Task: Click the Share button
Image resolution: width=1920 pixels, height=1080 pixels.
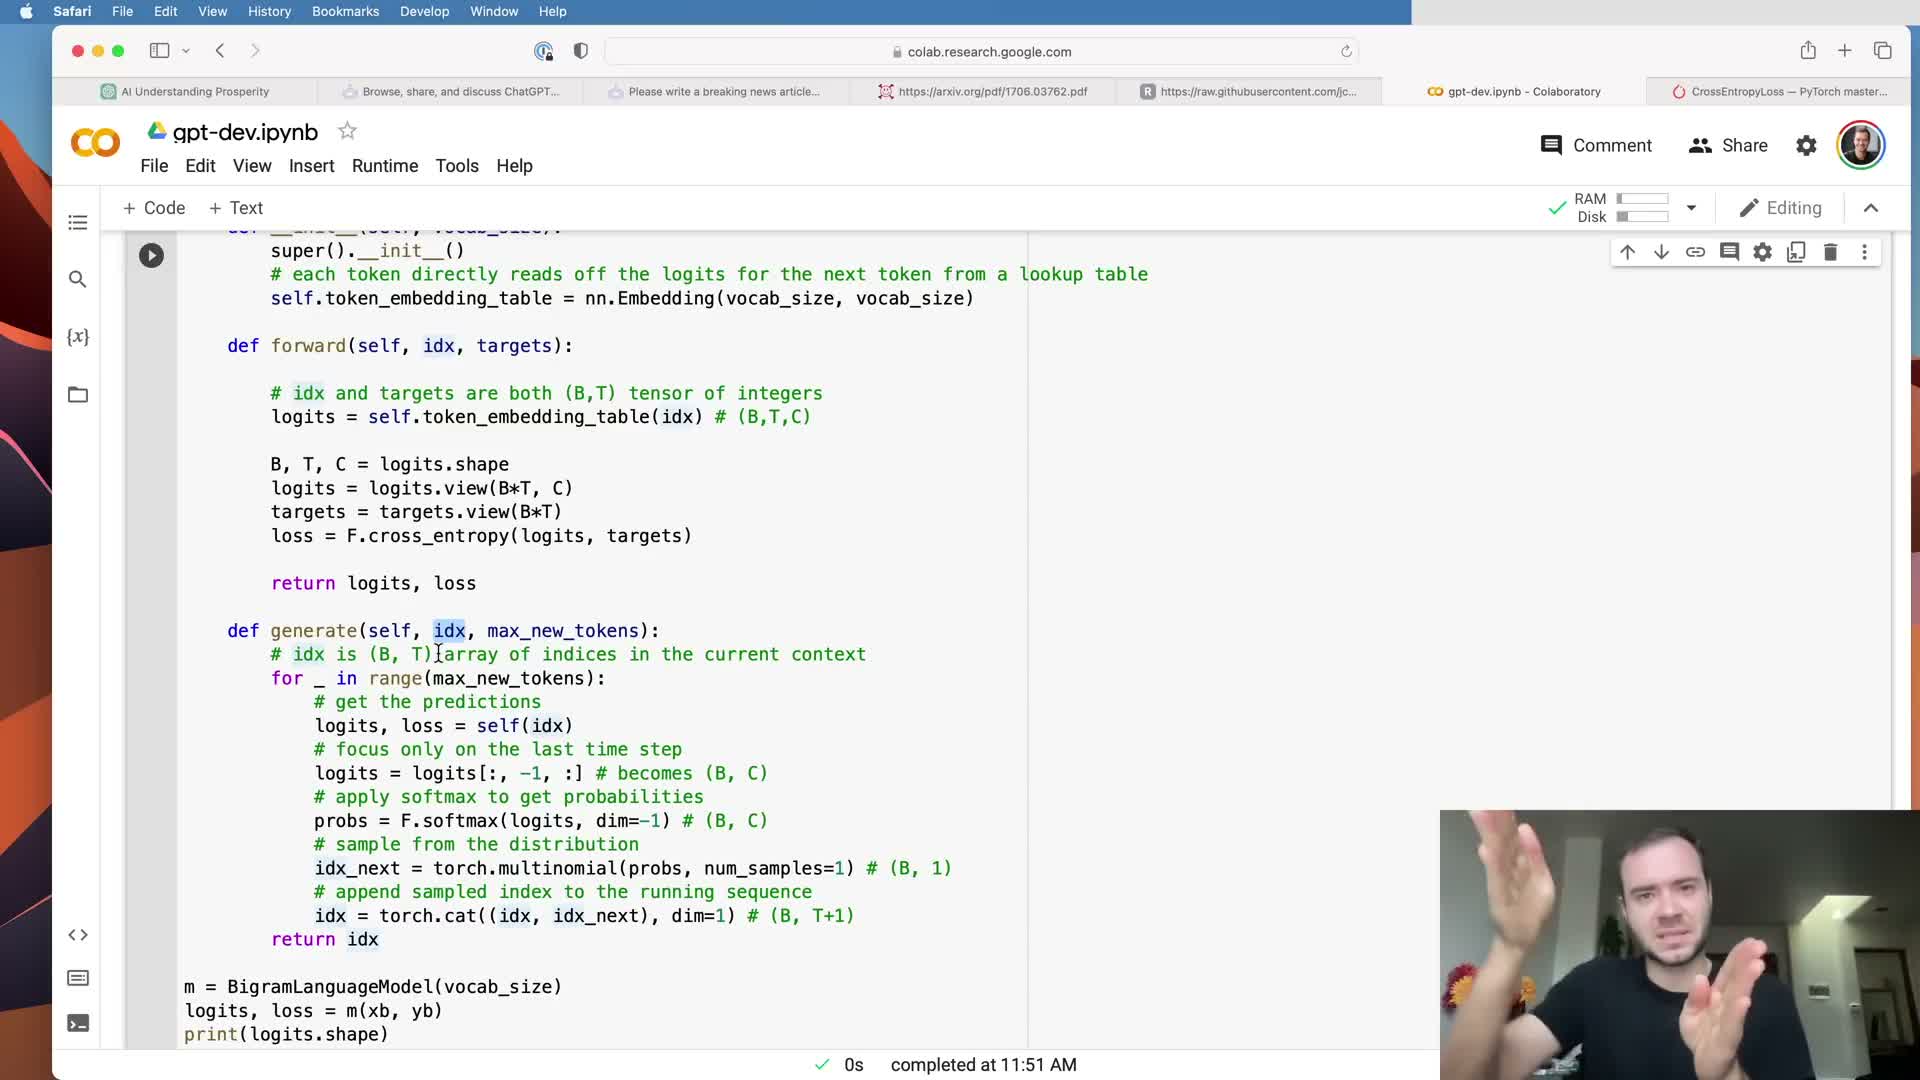Action: [x=1728, y=146]
